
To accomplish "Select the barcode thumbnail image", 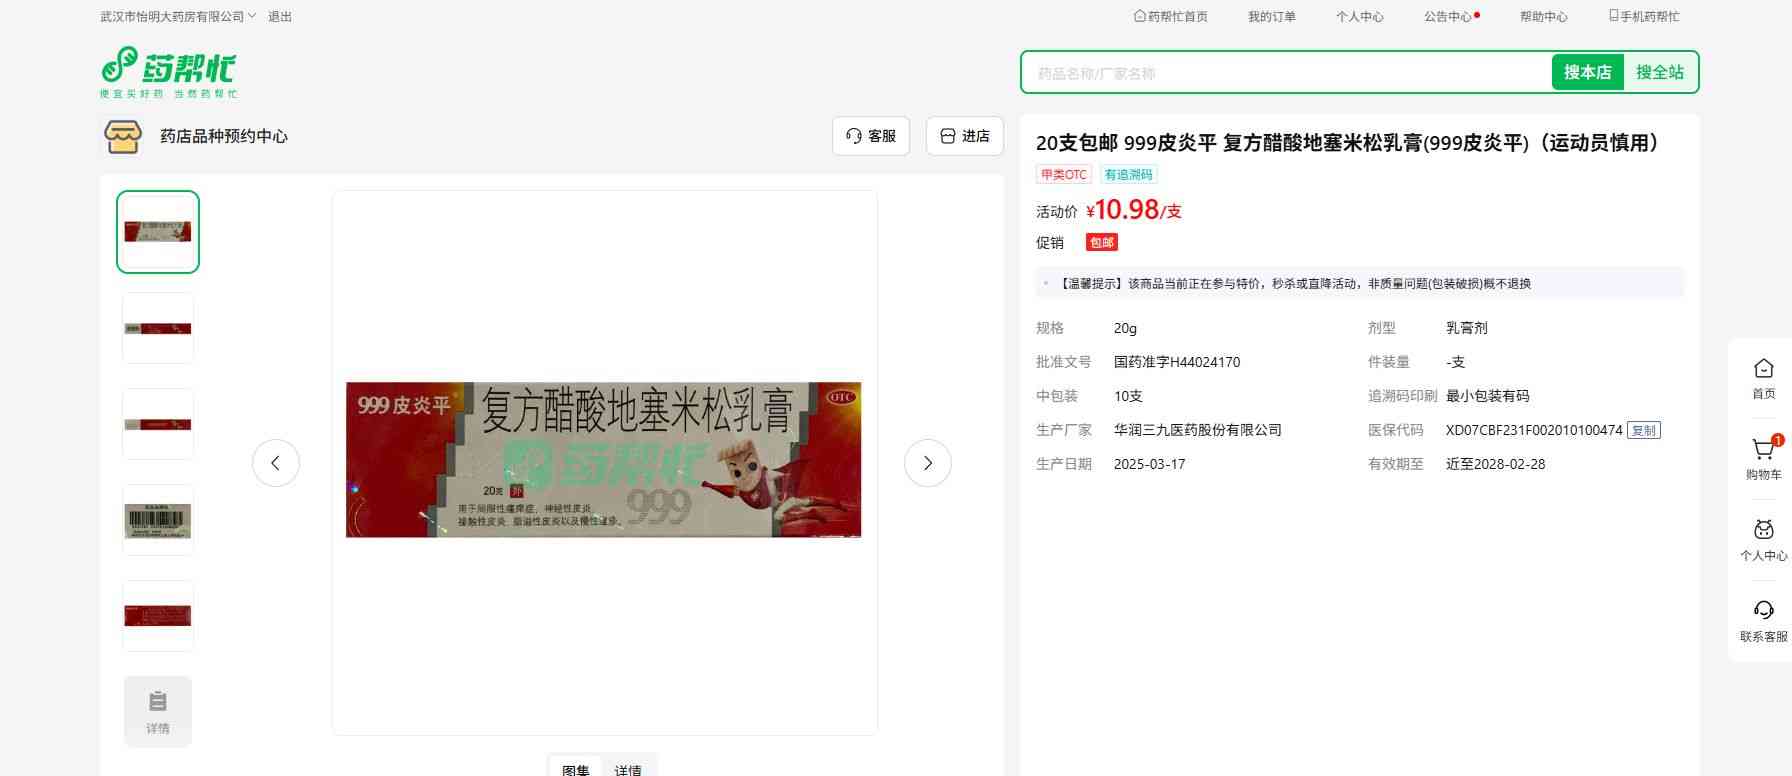I will point(158,520).
